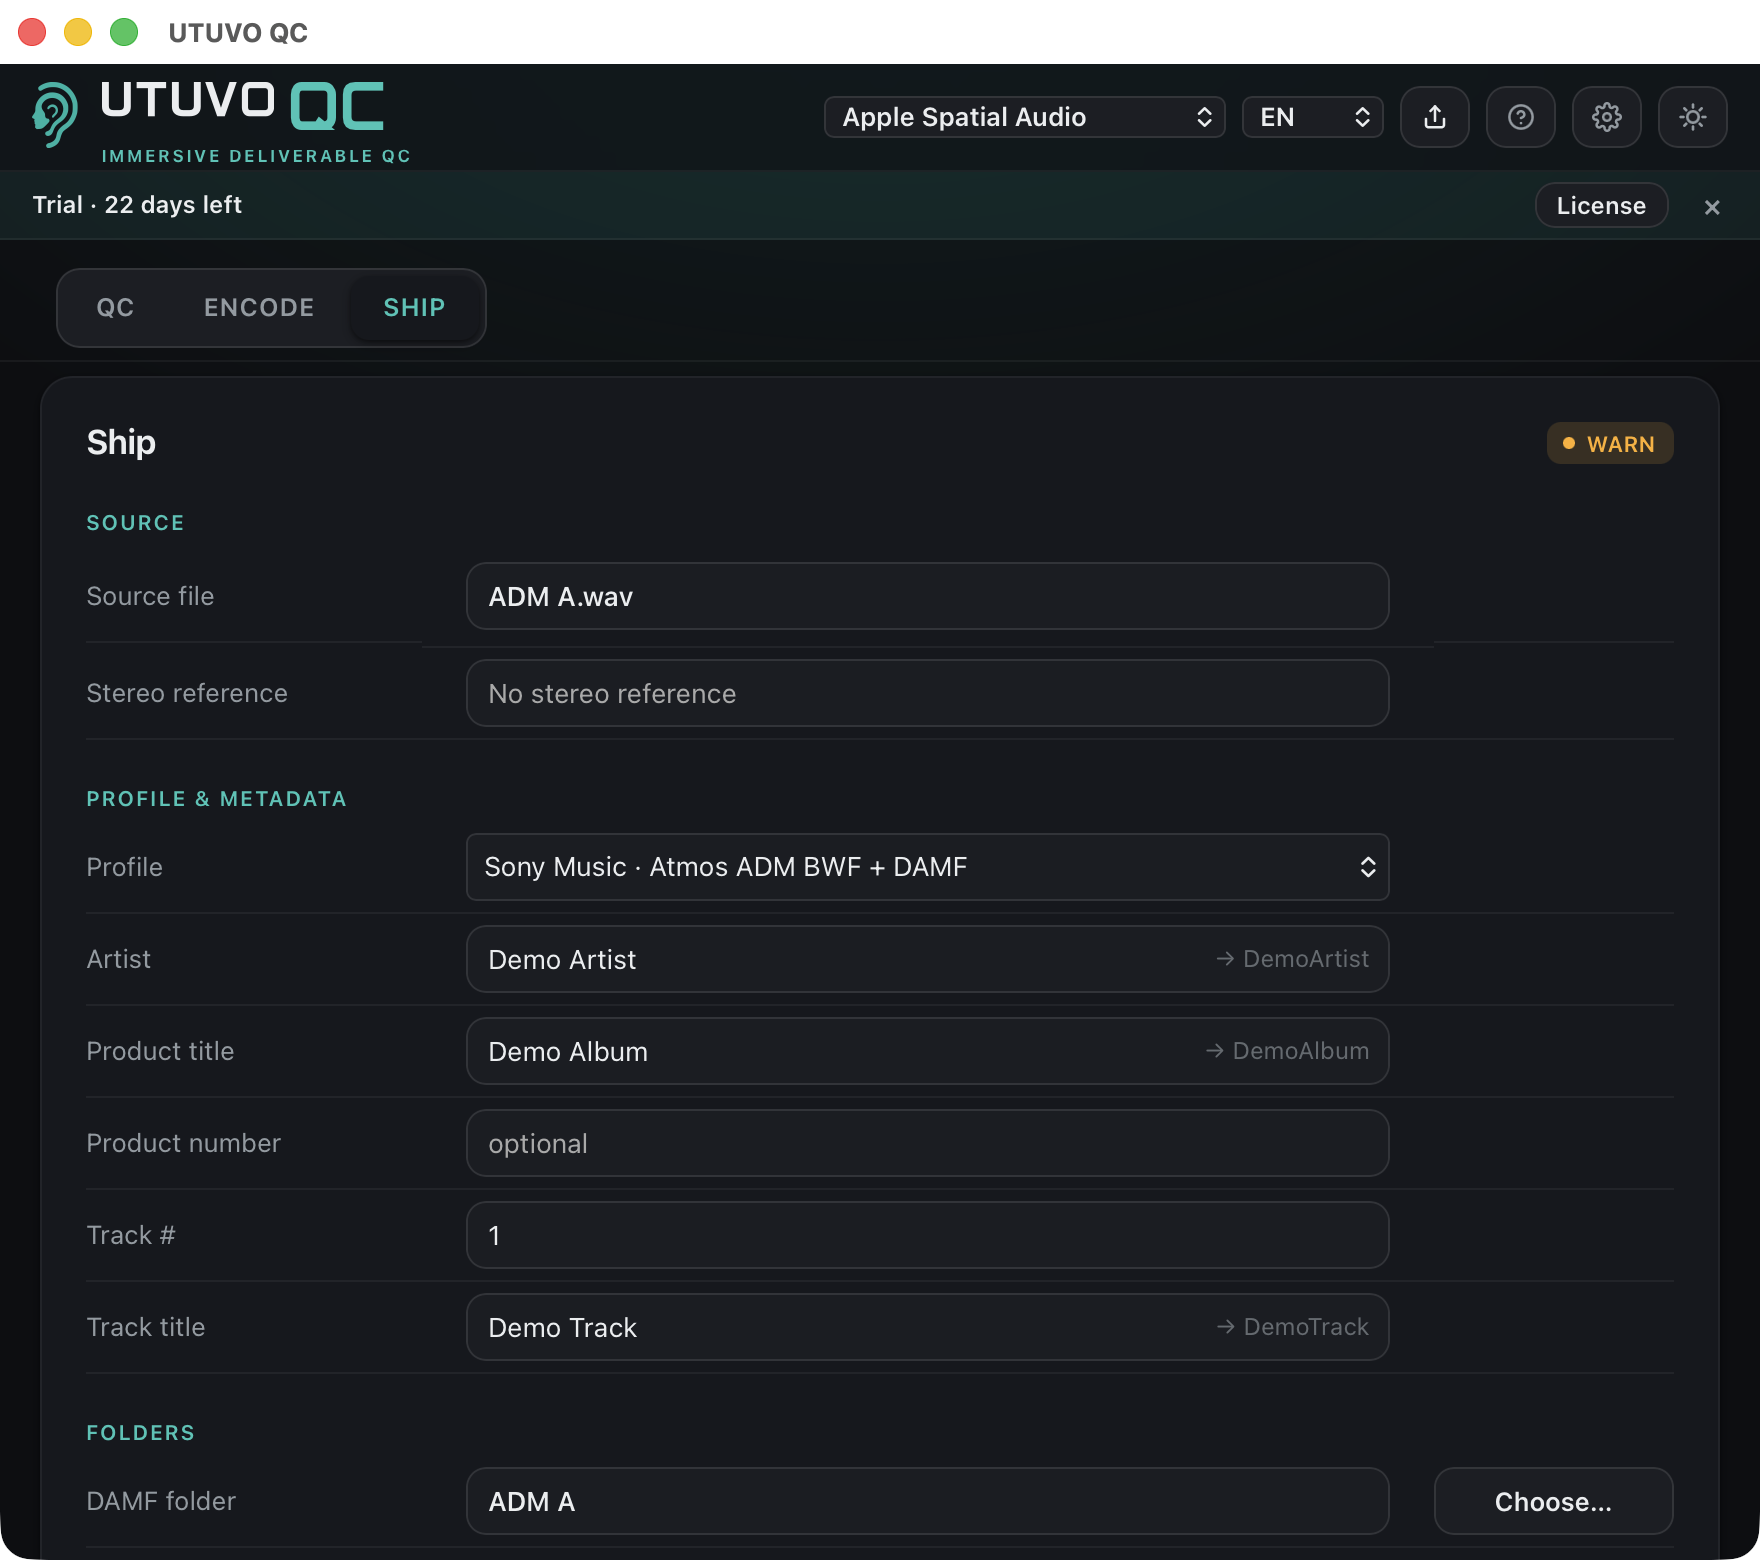The height and width of the screenshot is (1560, 1760).
Task: Click the DAMF folder field ADM A
Action: coord(928,1501)
